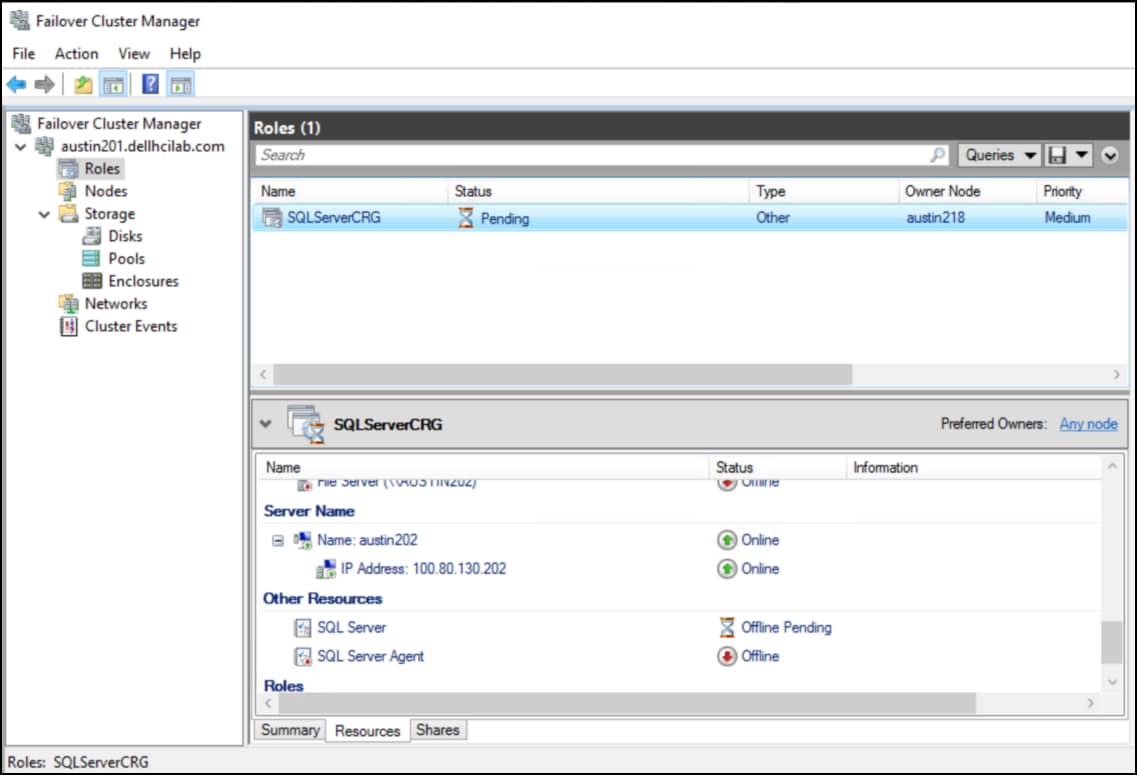
Task: Select Storage in the navigation tree
Action: 109,214
